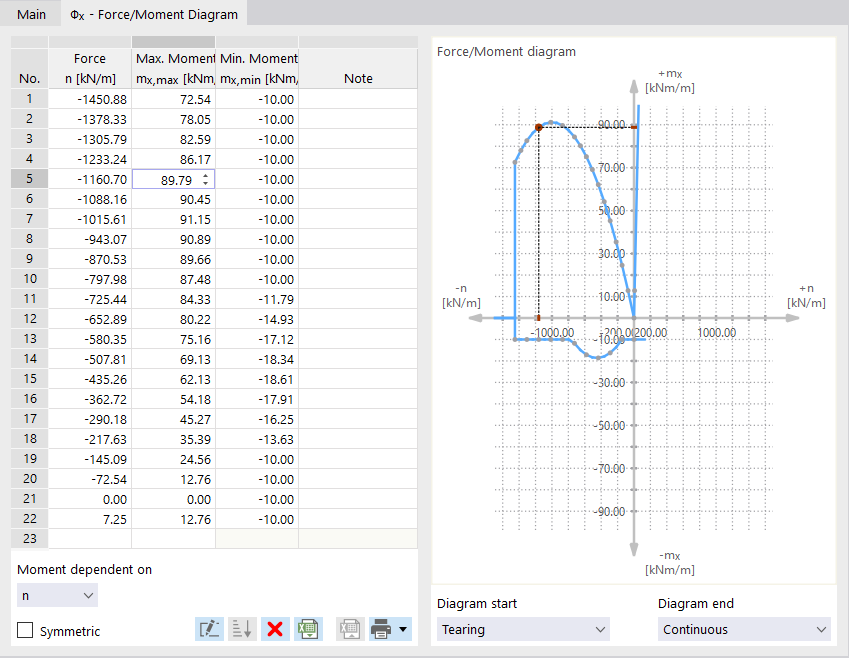Select min moment cell -14.93
The height and width of the screenshot is (658, 849).
pyautogui.click(x=257, y=320)
